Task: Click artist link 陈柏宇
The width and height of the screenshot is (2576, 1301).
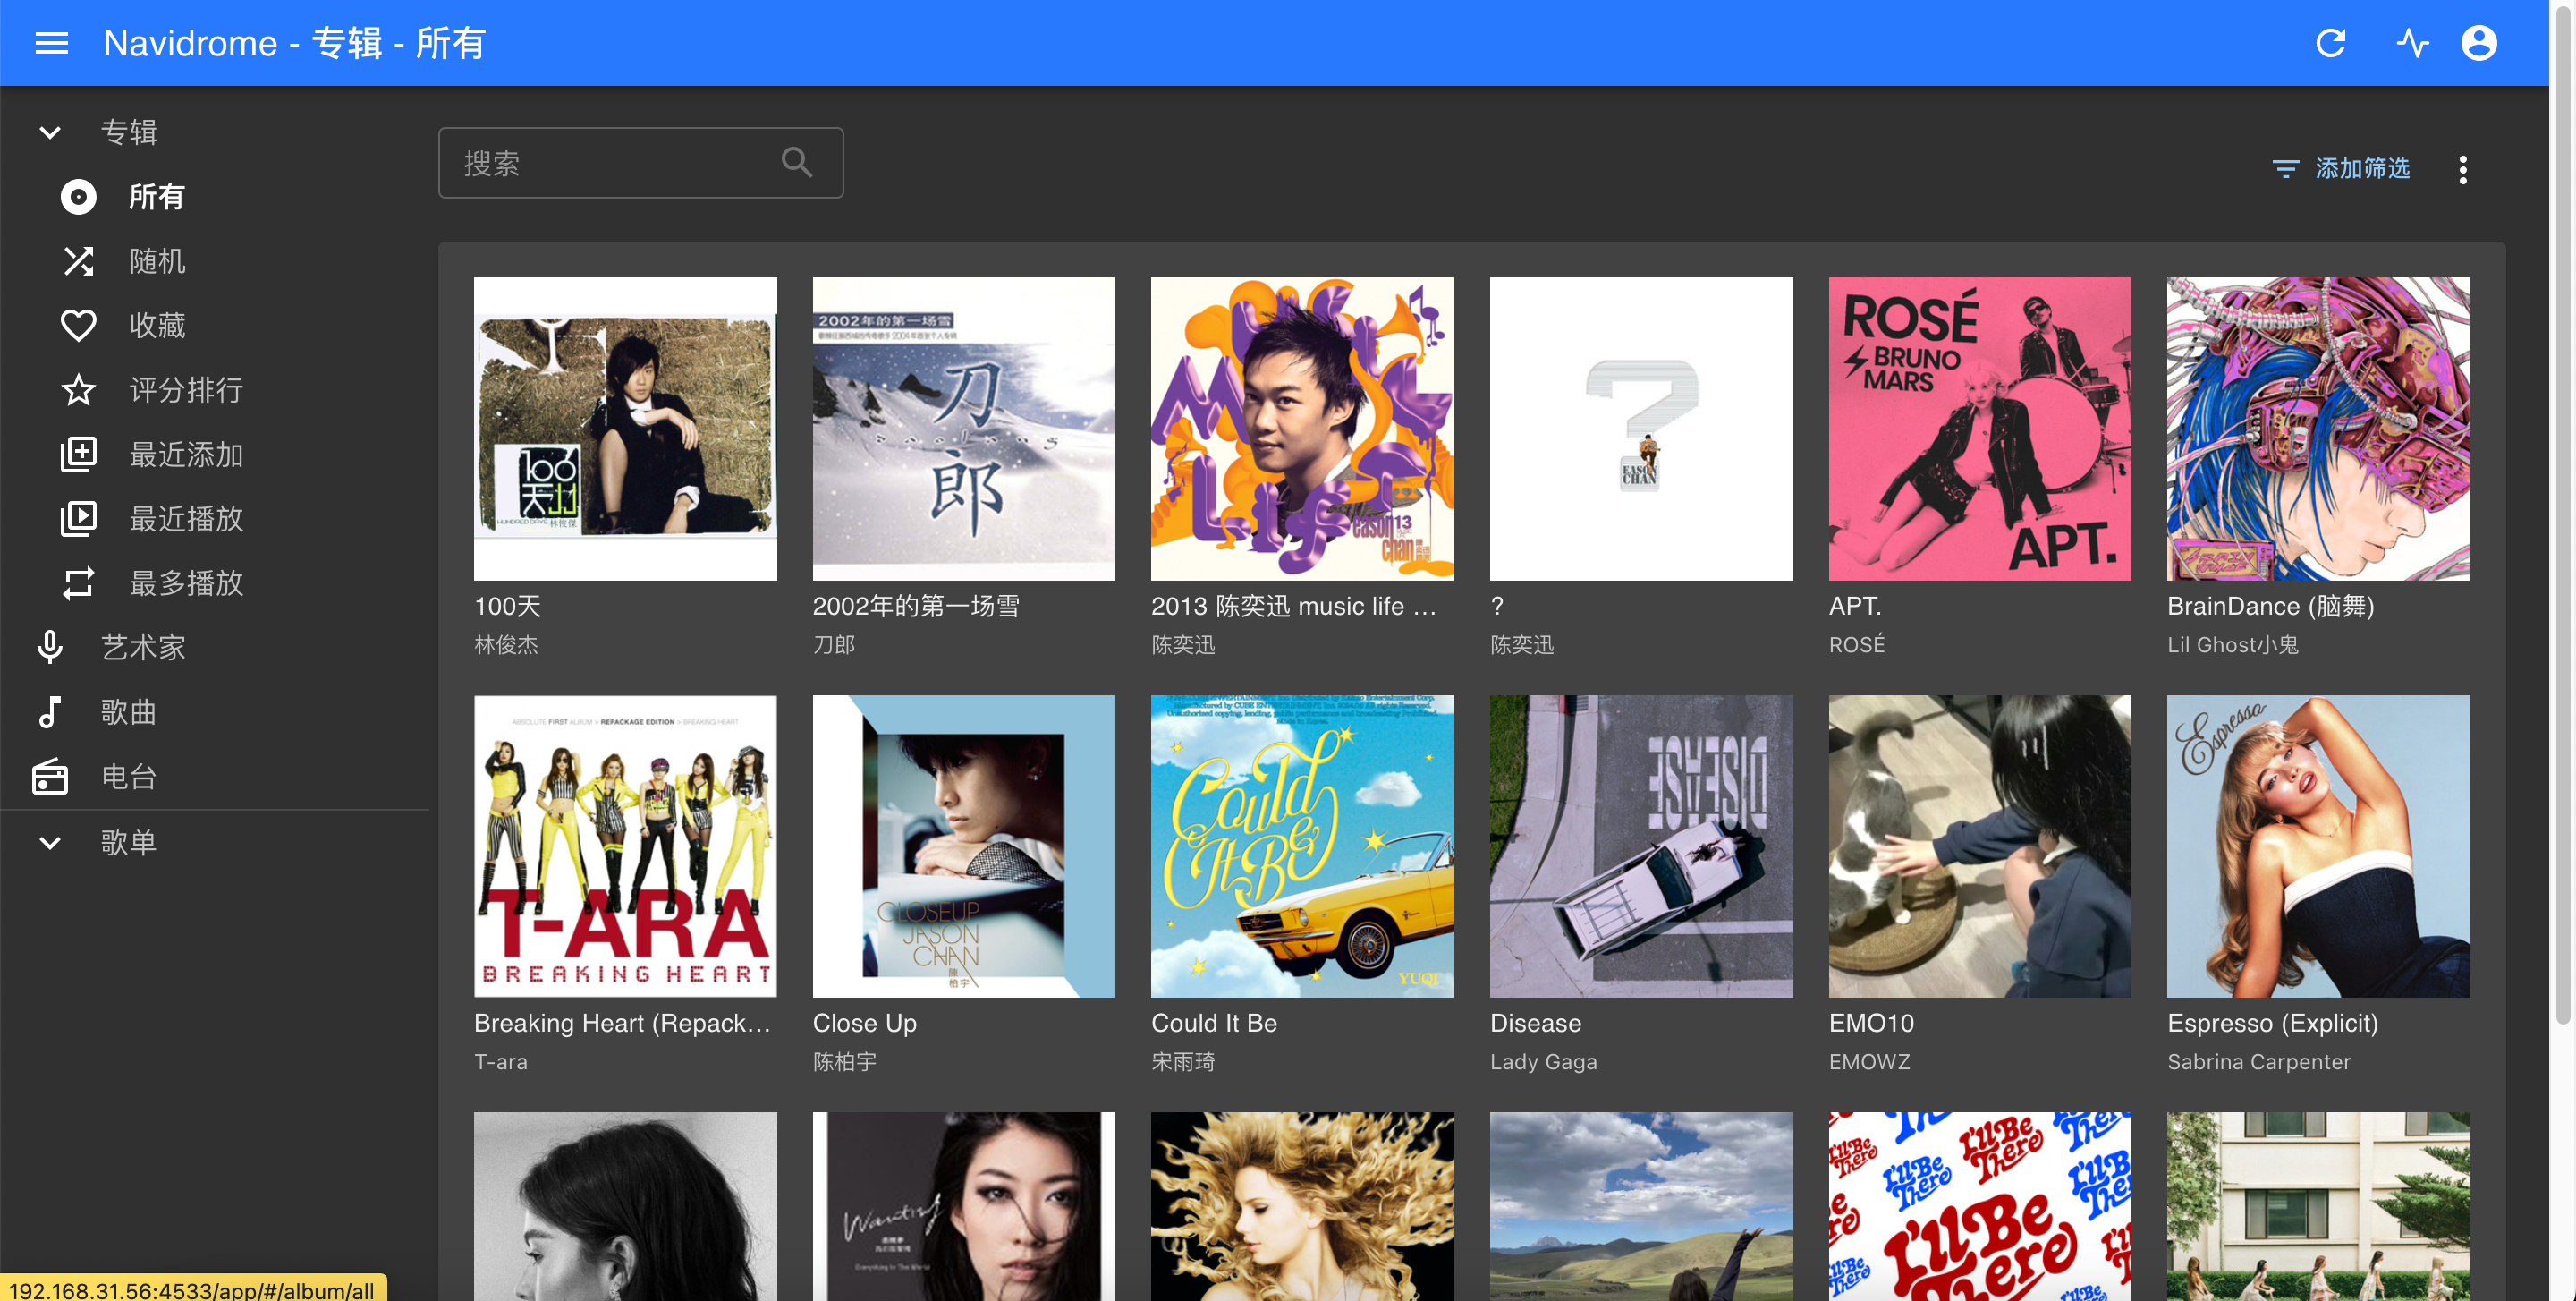Action: (844, 1062)
